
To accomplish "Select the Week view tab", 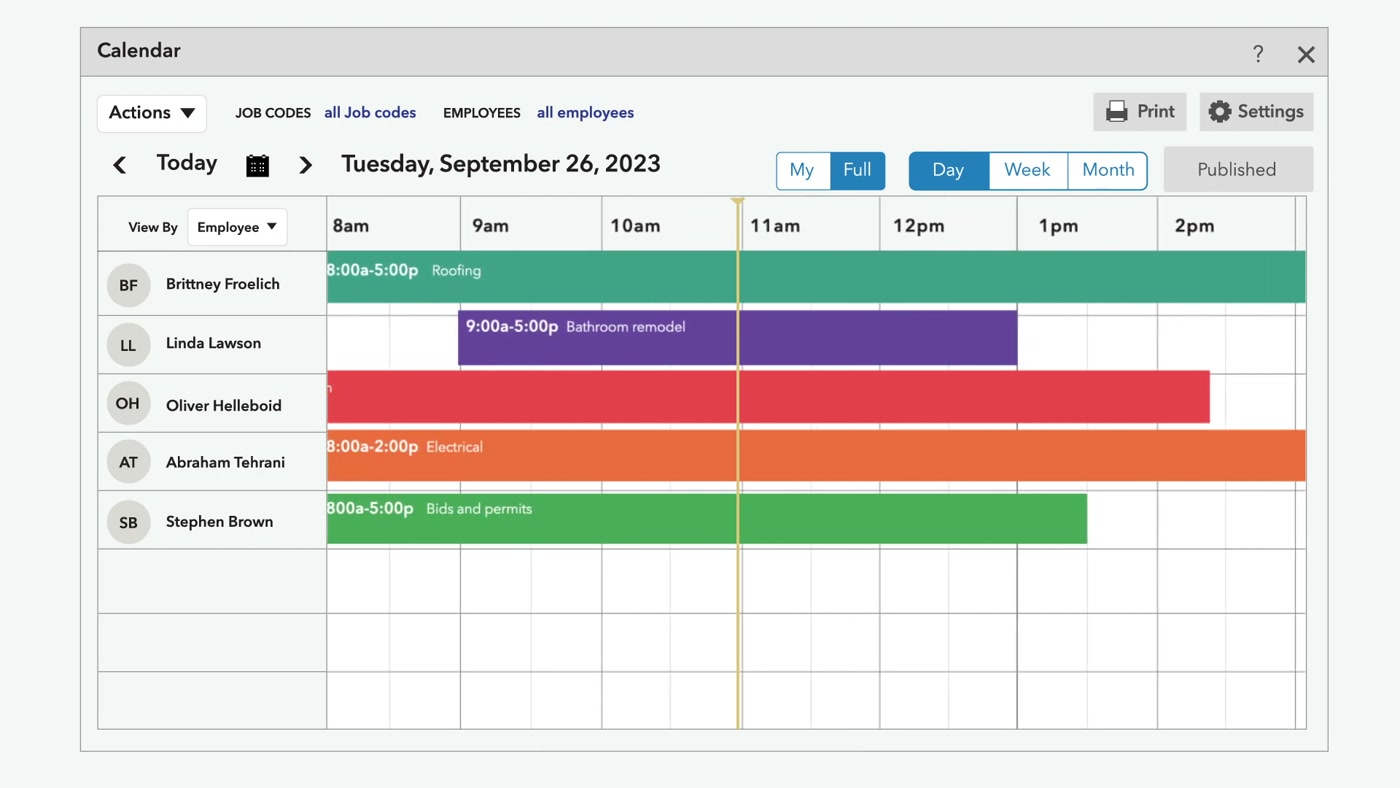I will (1027, 170).
